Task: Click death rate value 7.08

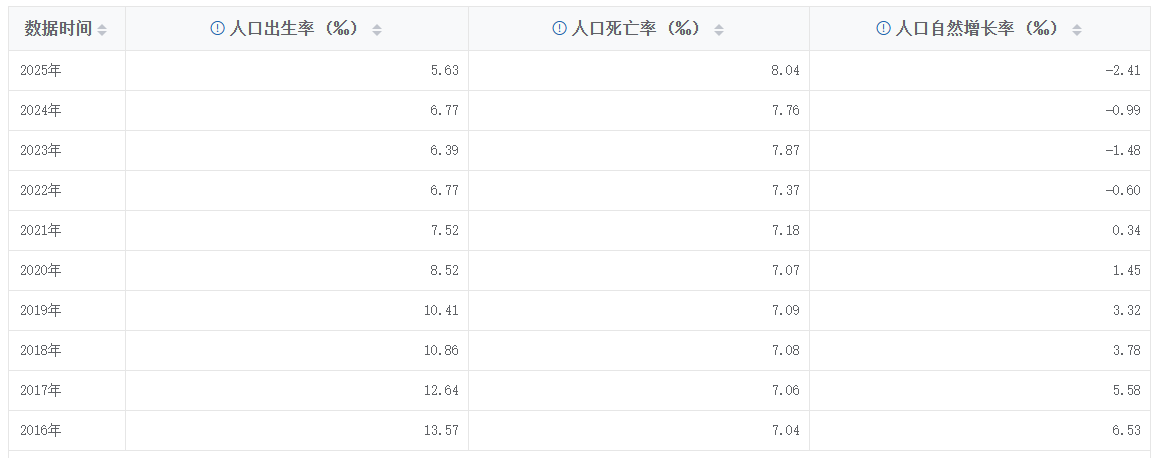Action: click(x=786, y=350)
